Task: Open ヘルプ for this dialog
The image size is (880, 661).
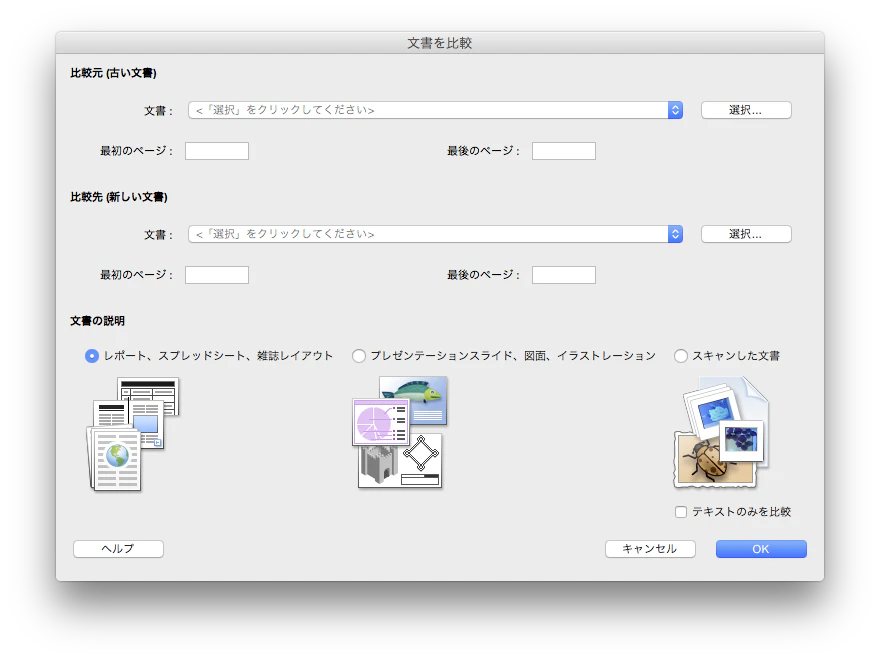Action: click(x=118, y=549)
